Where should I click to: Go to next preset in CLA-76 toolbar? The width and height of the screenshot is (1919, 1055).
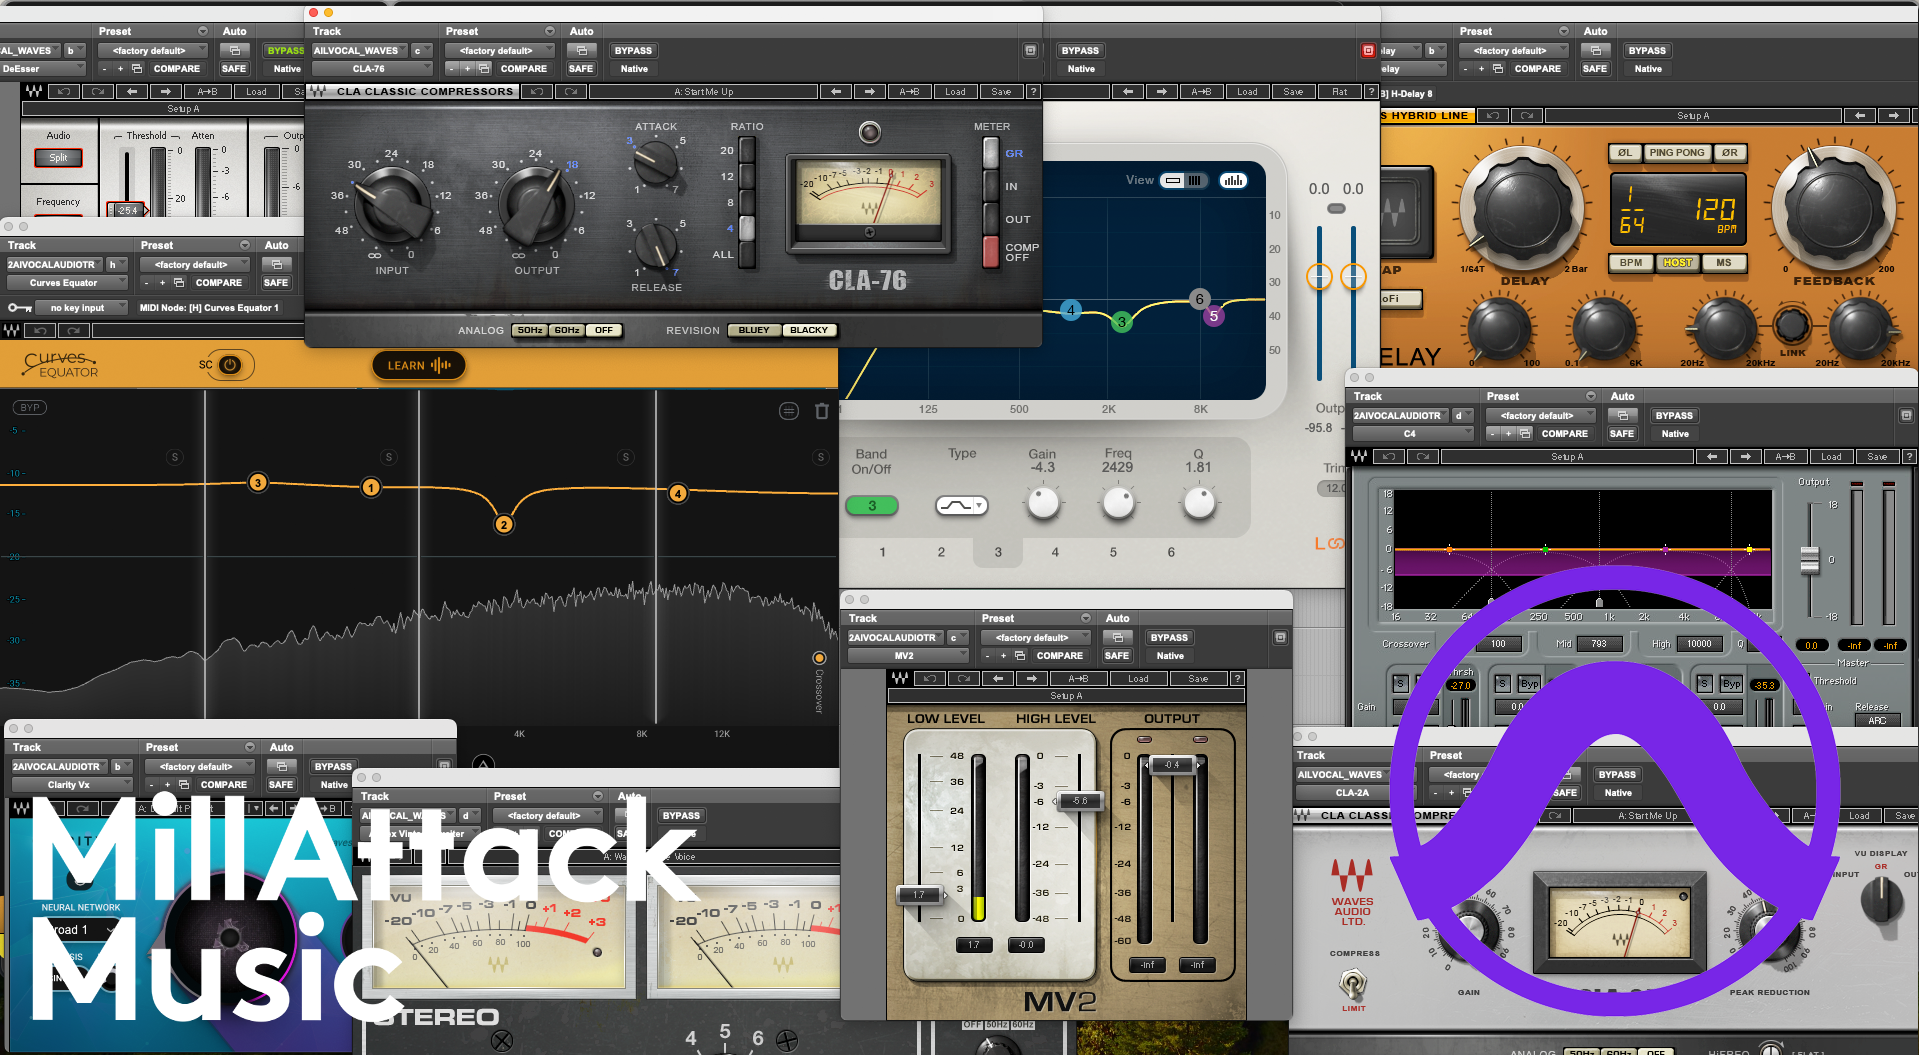point(869,92)
